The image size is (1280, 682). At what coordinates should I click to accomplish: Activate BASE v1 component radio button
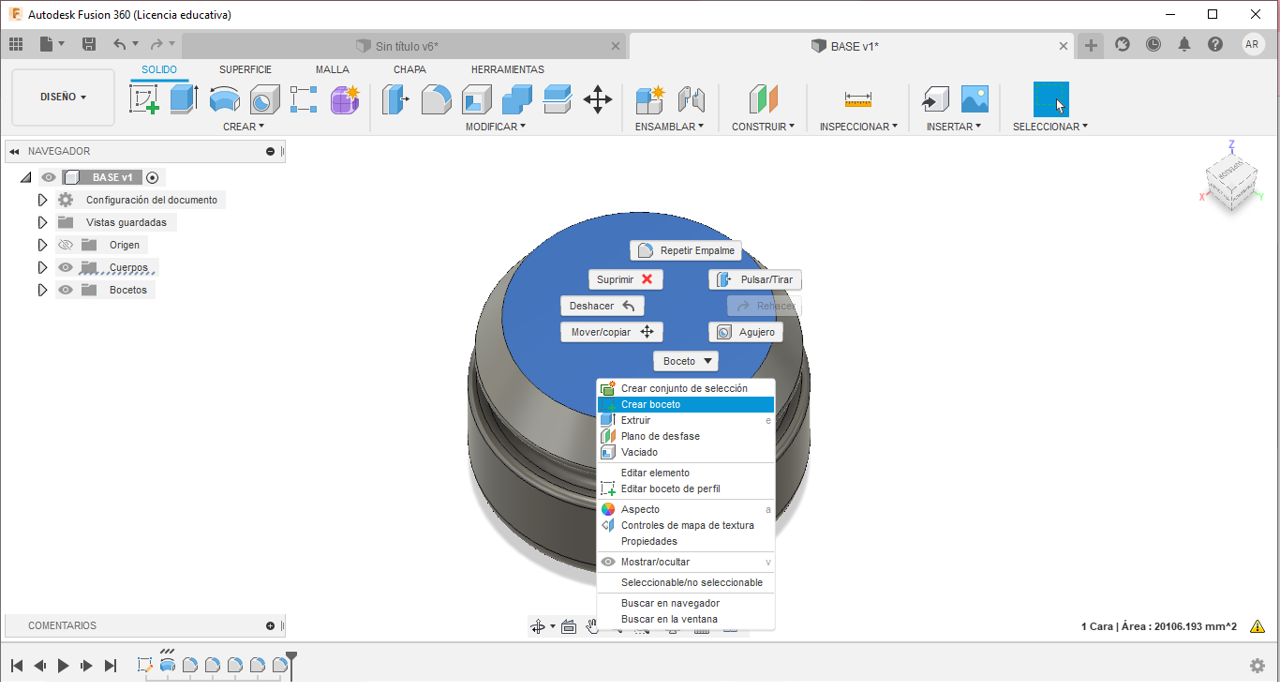pos(152,178)
